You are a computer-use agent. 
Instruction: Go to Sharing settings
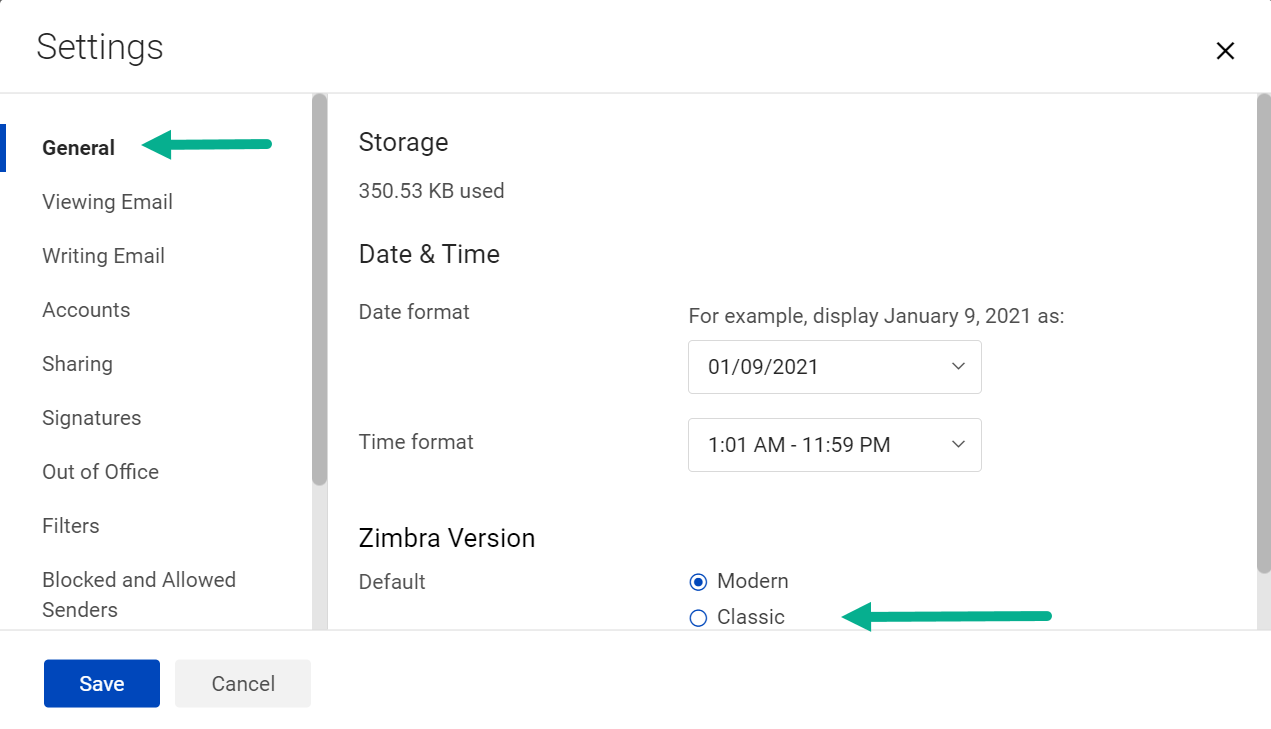(x=77, y=363)
